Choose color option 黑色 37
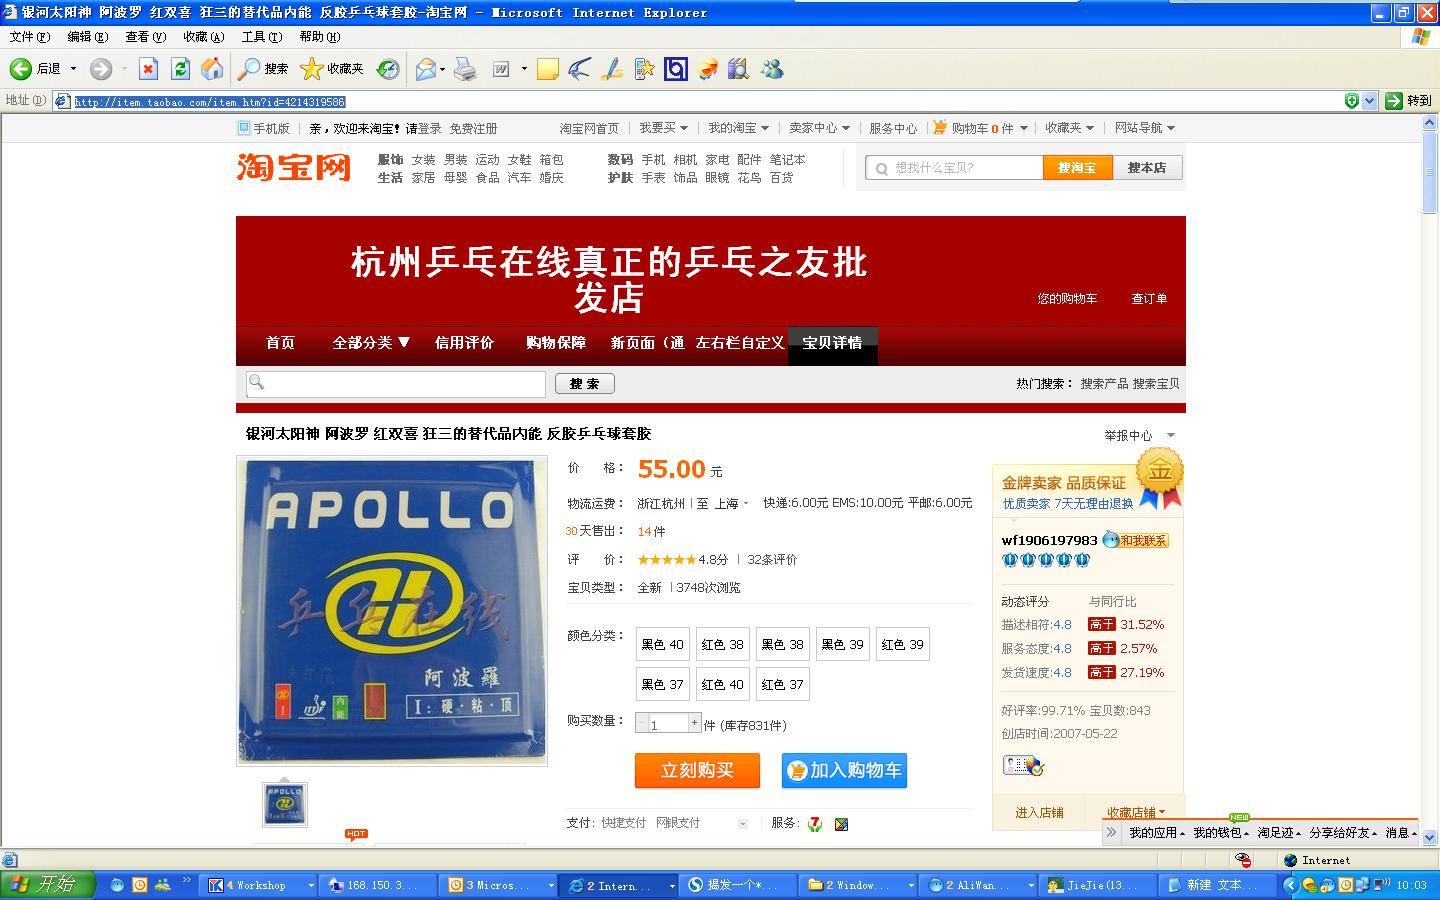The width and height of the screenshot is (1440, 900). pos(662,685)
